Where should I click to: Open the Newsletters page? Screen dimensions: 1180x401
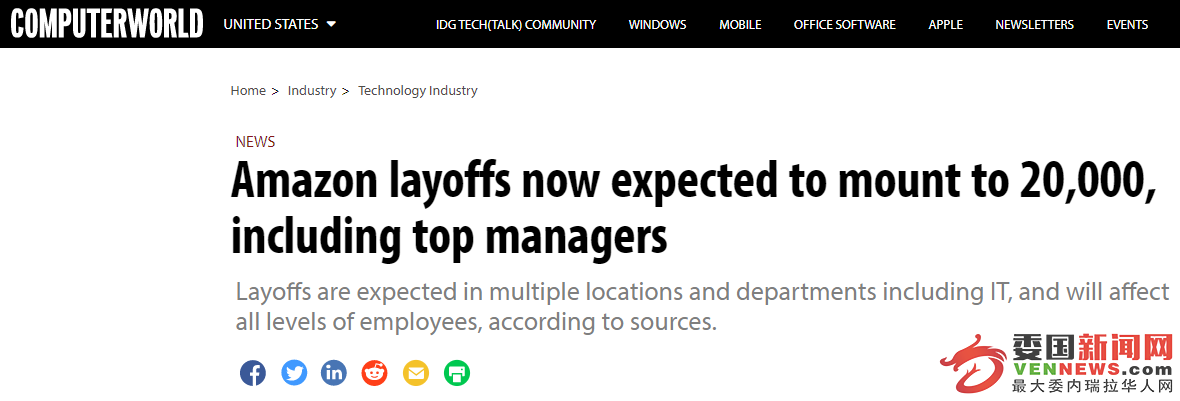(x=1034, y=25)
